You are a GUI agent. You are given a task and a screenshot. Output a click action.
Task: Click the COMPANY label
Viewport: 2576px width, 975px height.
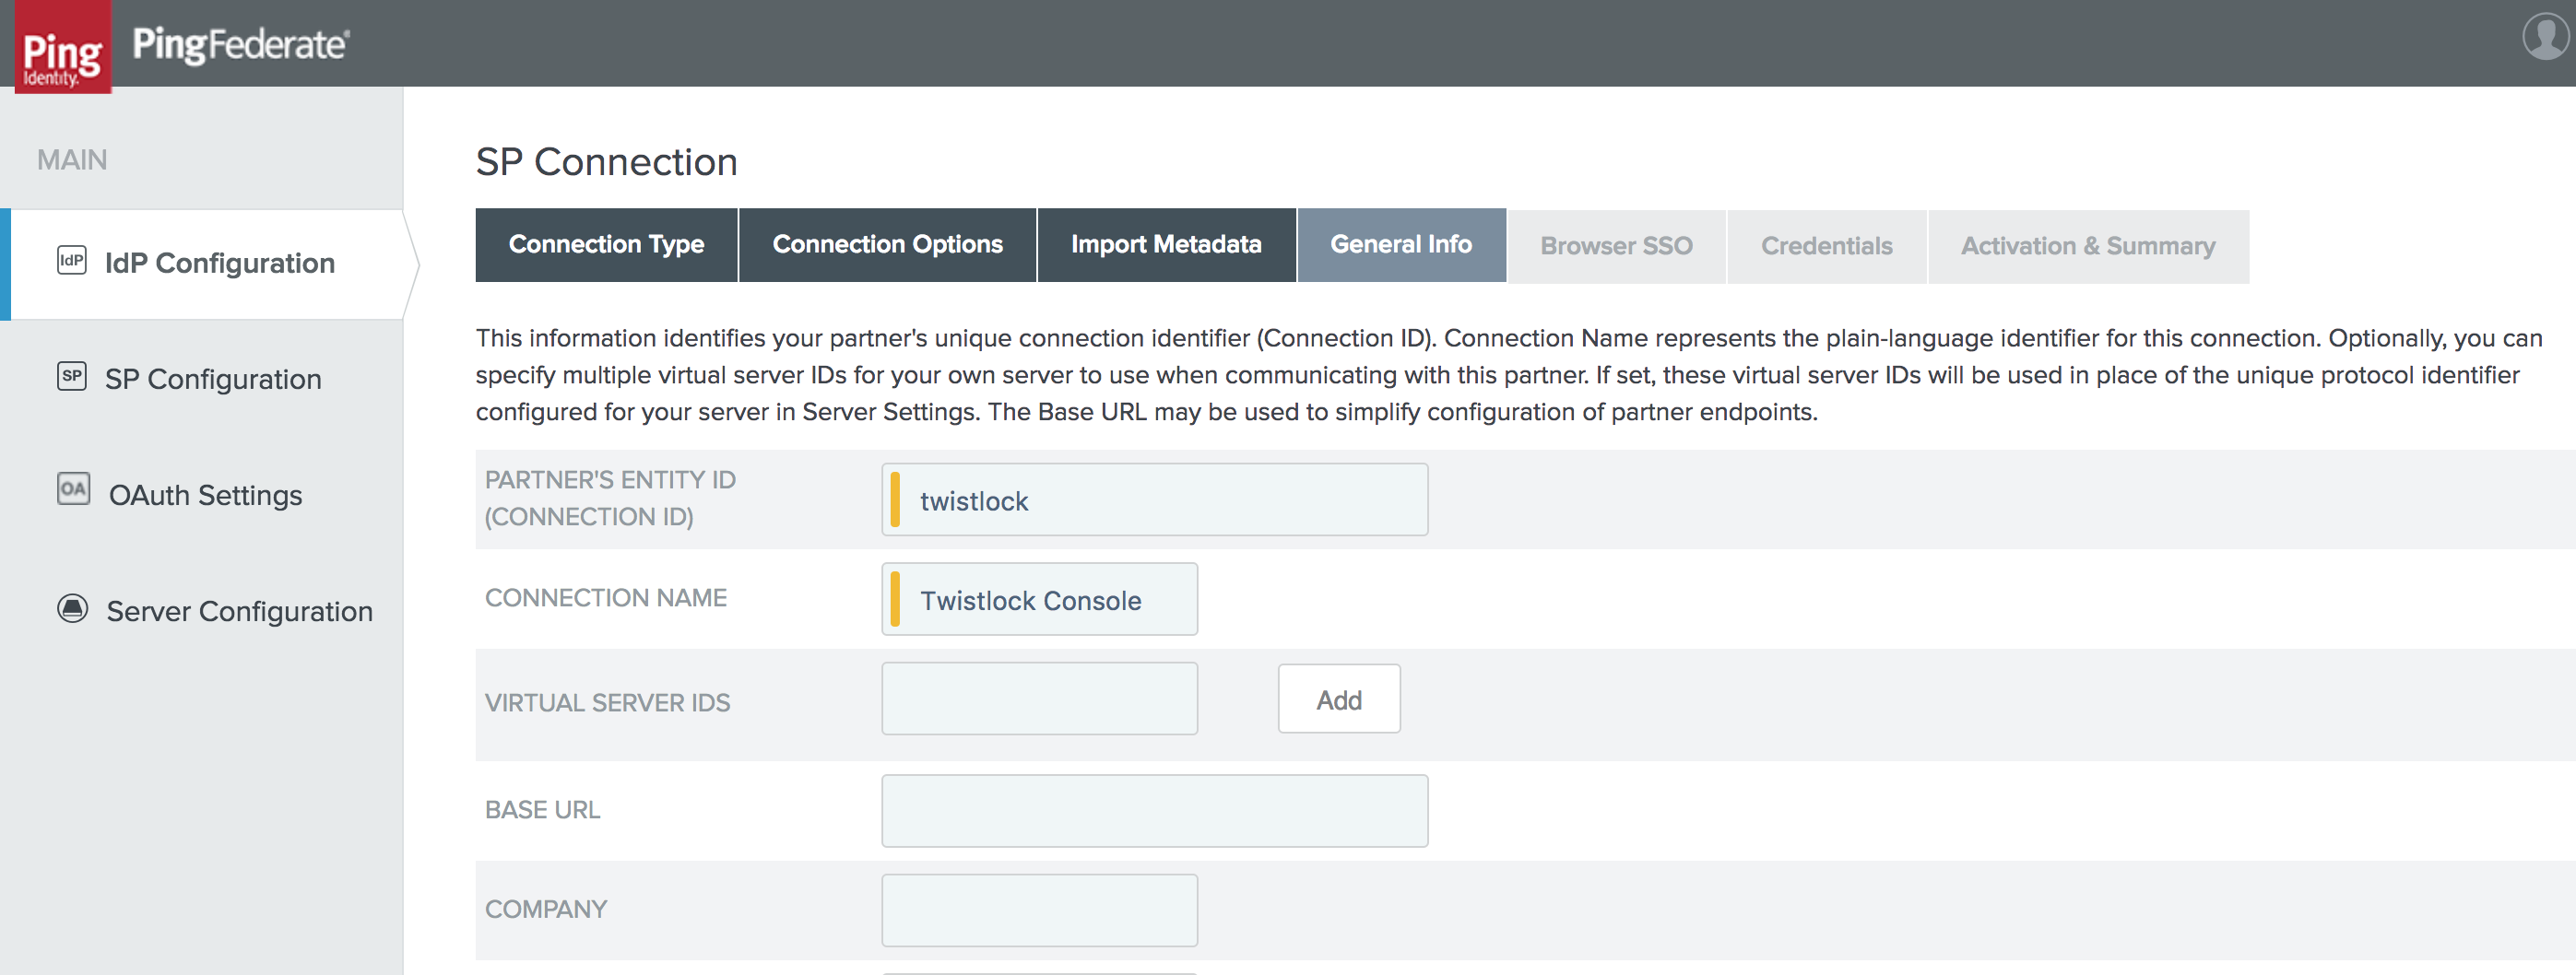(546, 909)
